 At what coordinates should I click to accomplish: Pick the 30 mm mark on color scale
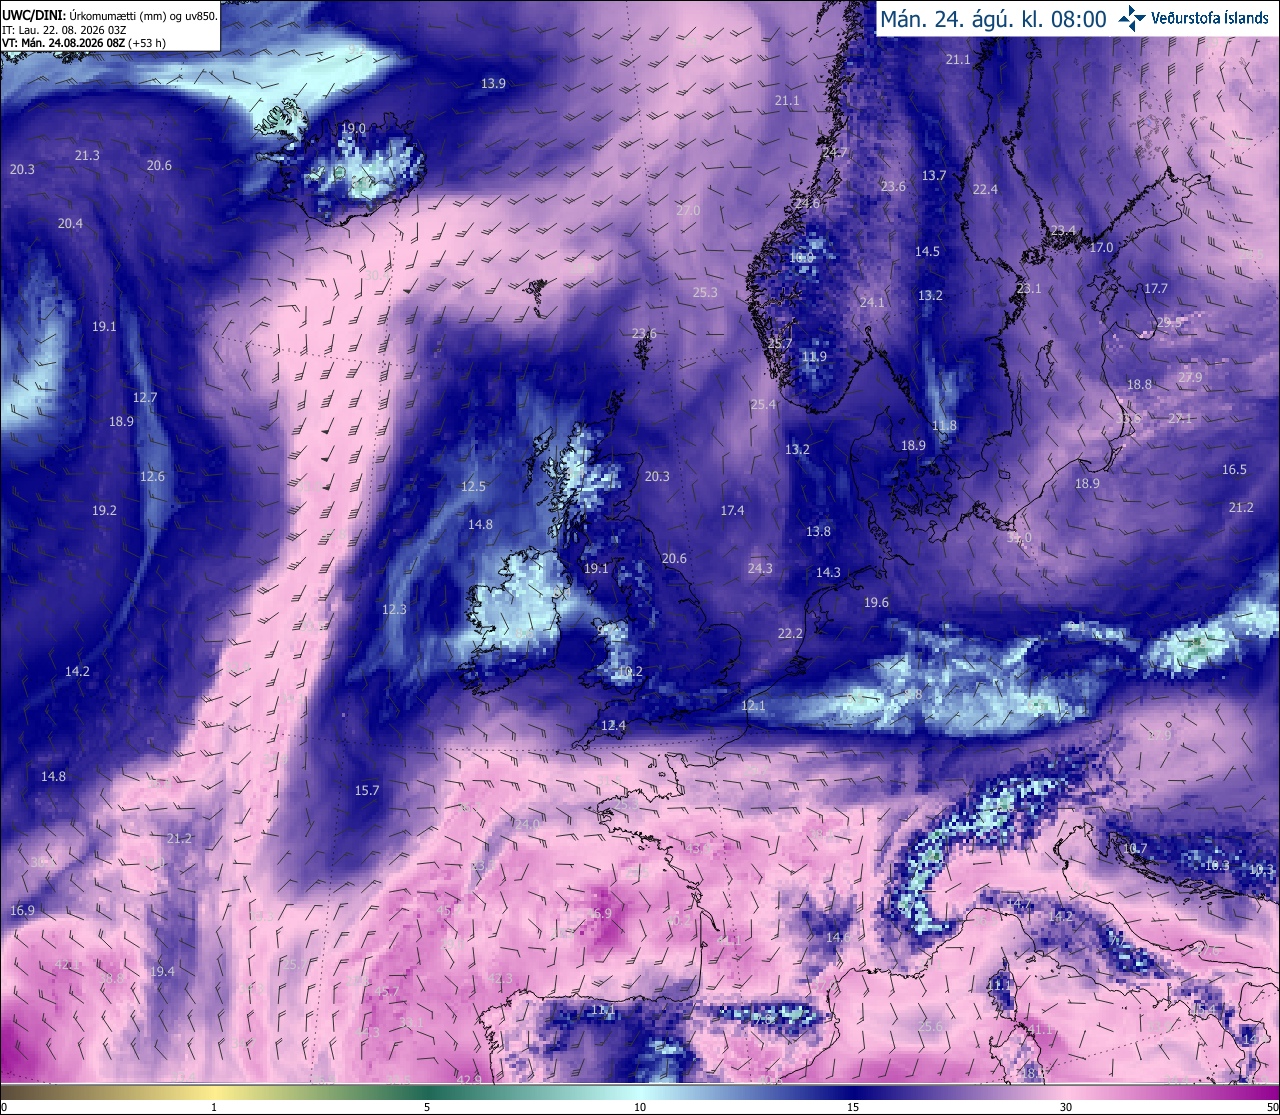tap(1066, 1107)
